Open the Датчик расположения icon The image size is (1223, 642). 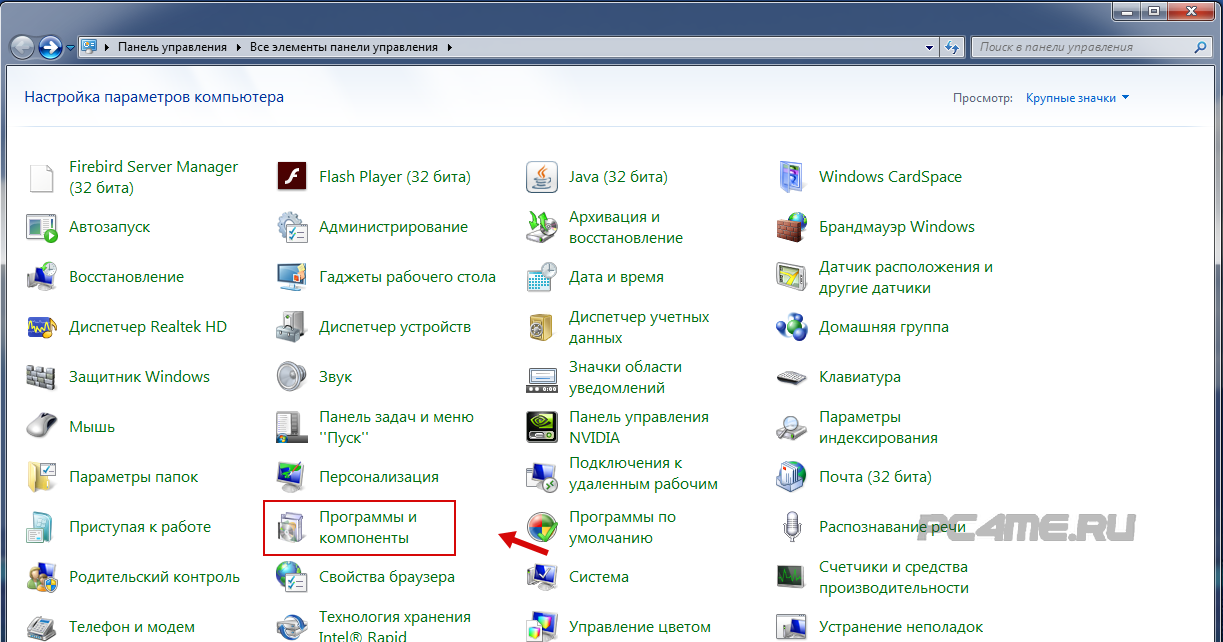tap(791, 277)
